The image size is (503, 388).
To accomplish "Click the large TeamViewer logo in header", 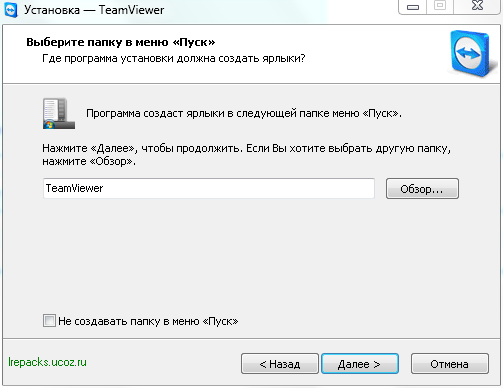I will pos(471,53).
